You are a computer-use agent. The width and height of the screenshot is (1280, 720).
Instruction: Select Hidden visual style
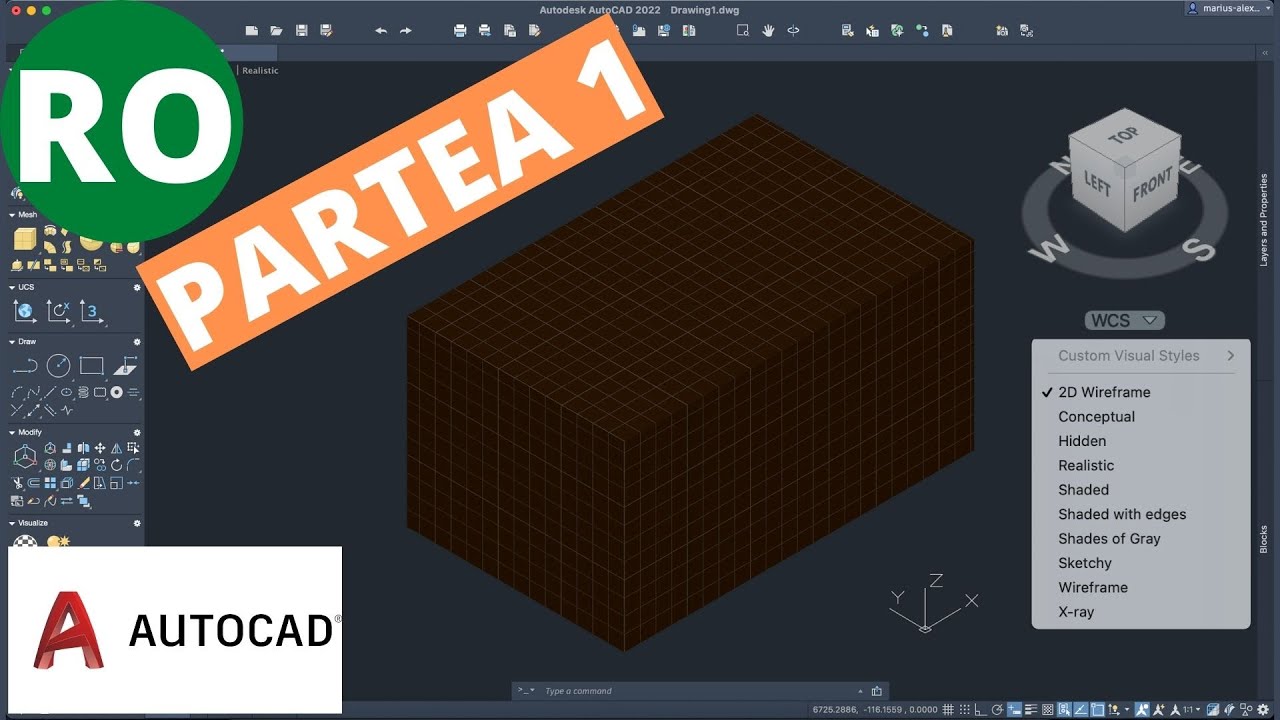(1082, 441)
